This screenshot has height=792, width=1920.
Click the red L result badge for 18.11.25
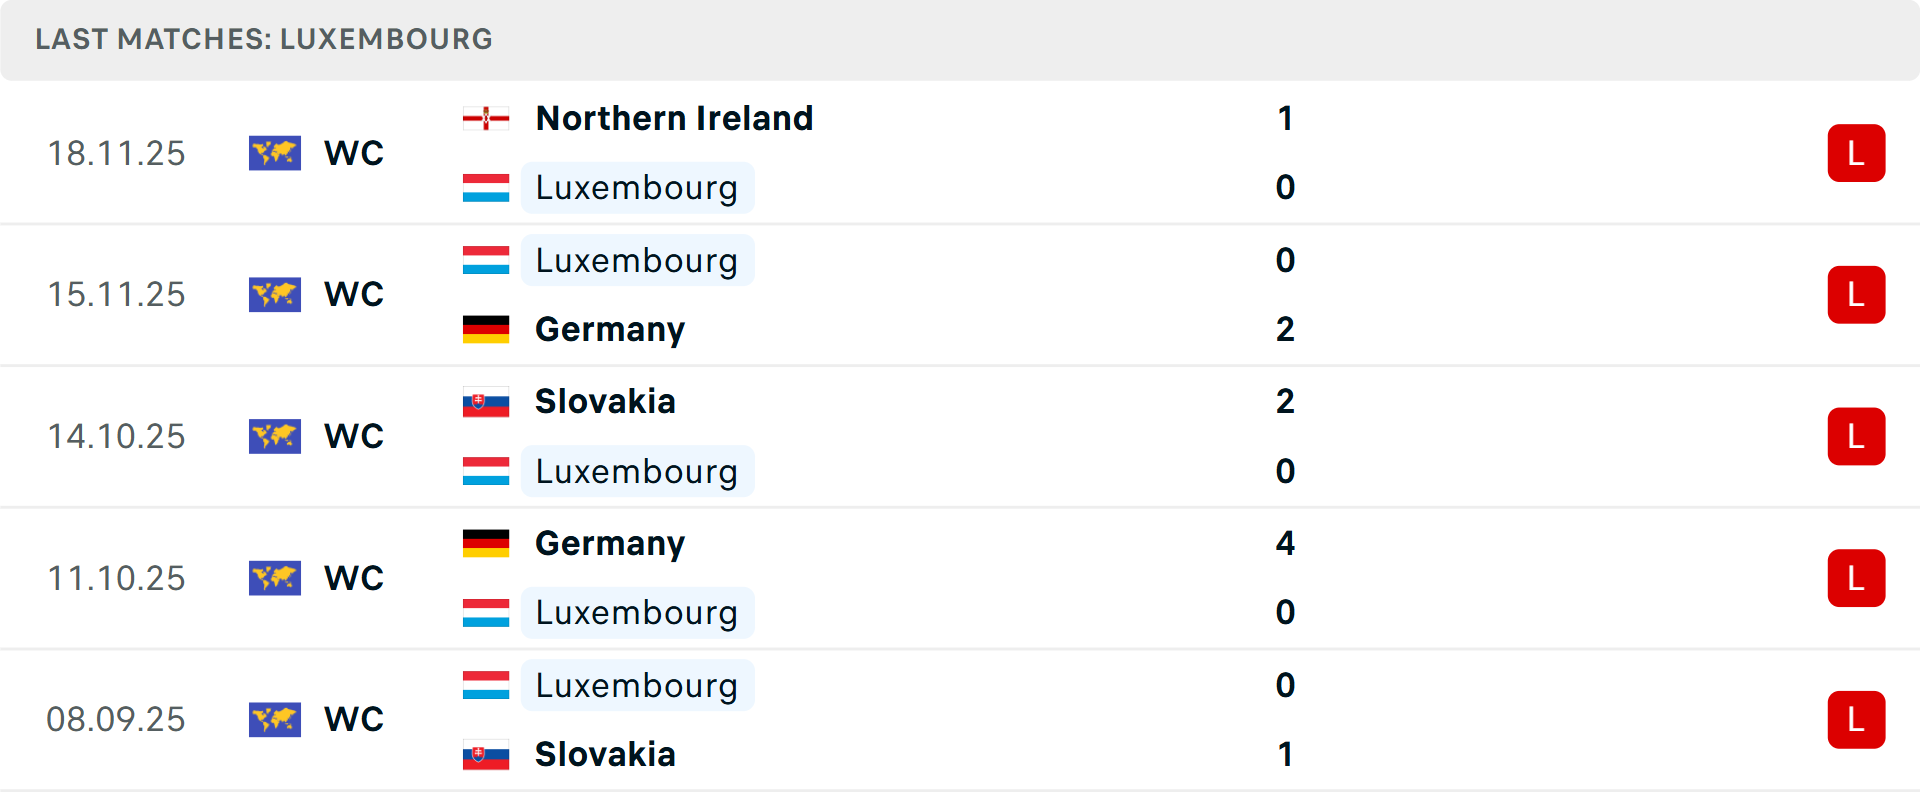tap(1856, 153)
